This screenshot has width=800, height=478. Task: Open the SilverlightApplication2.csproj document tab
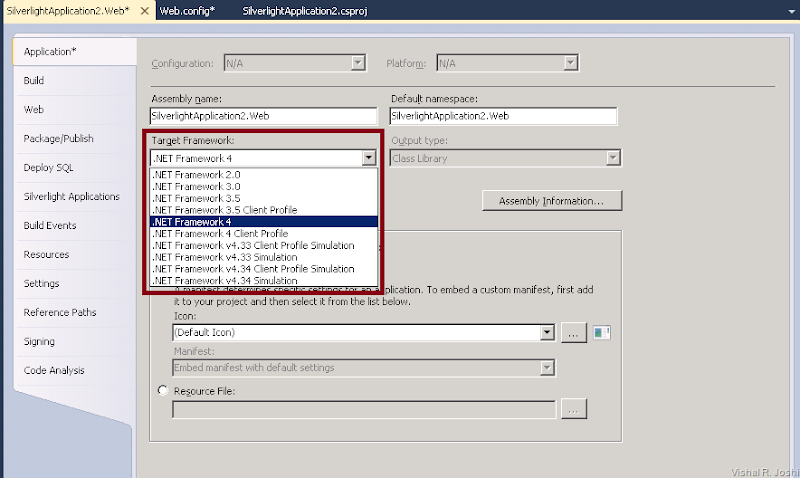click(305, 11)
